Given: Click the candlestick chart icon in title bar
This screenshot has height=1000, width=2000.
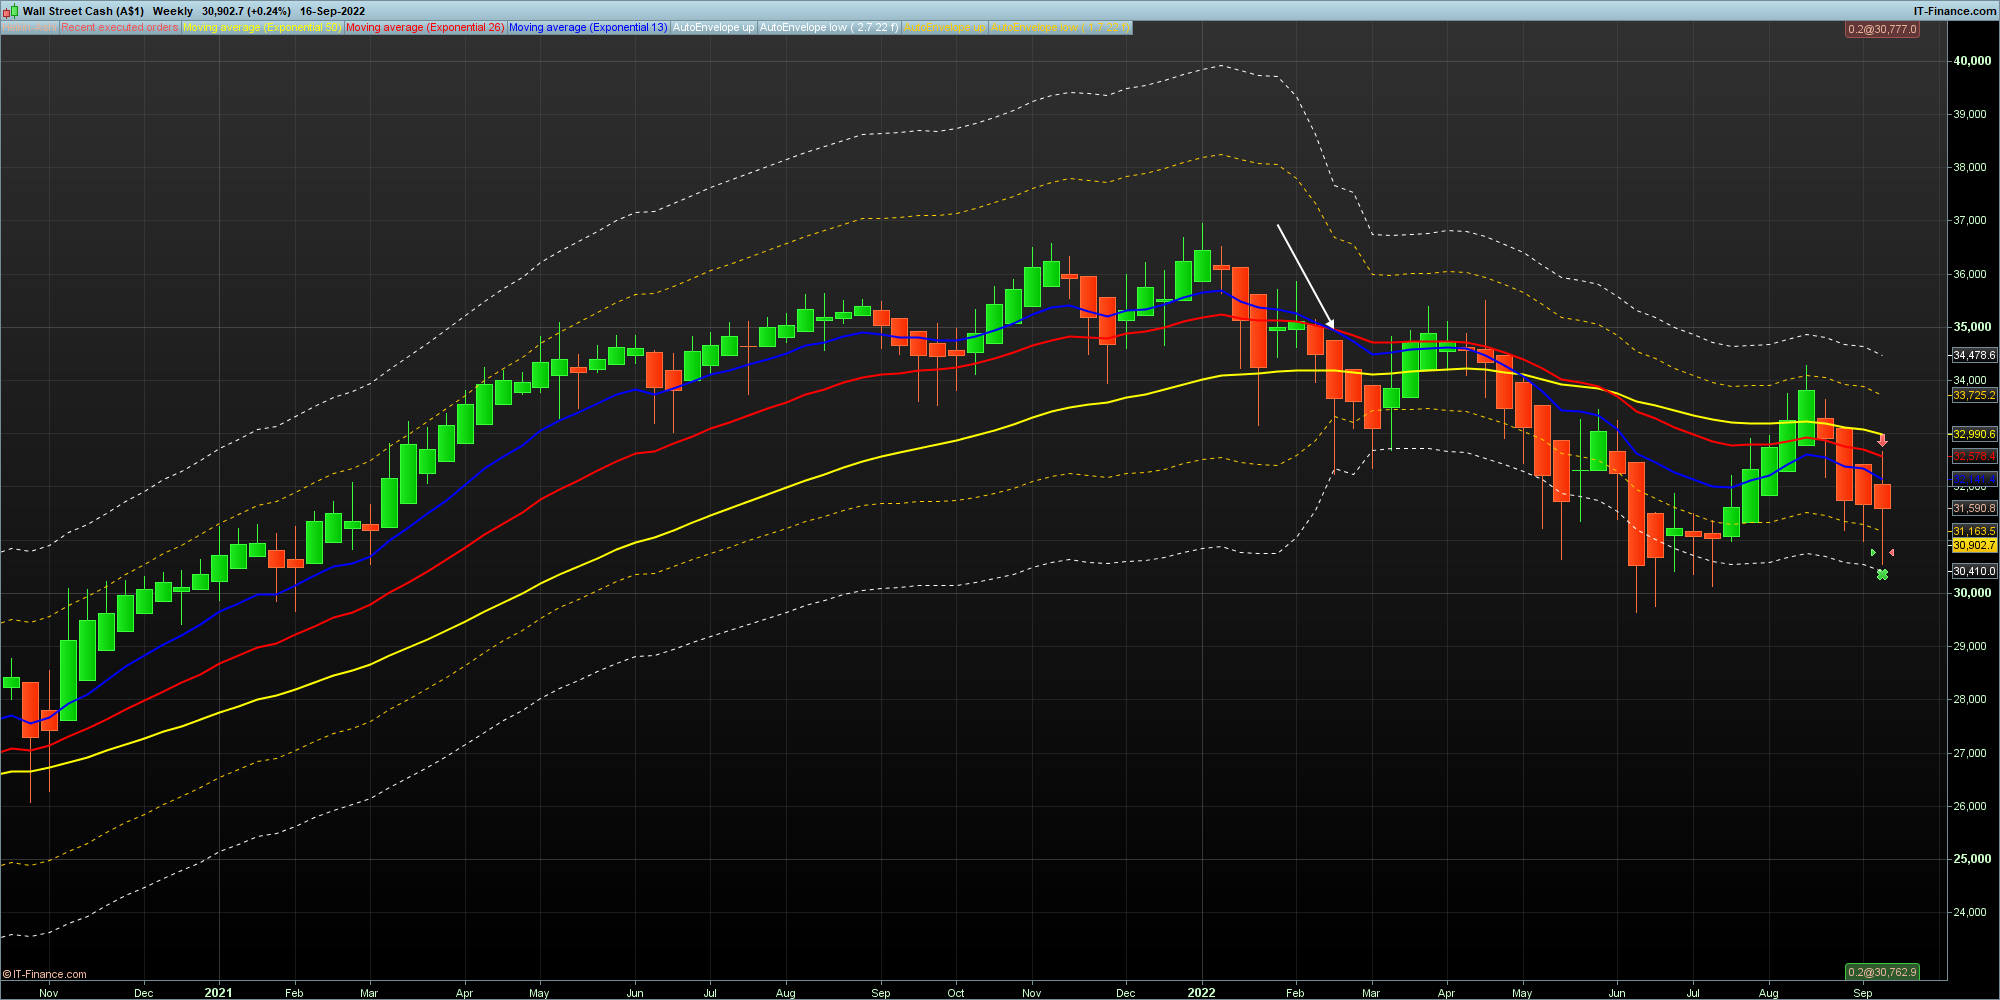Looking at the screenshot, I should coord(11,11).
